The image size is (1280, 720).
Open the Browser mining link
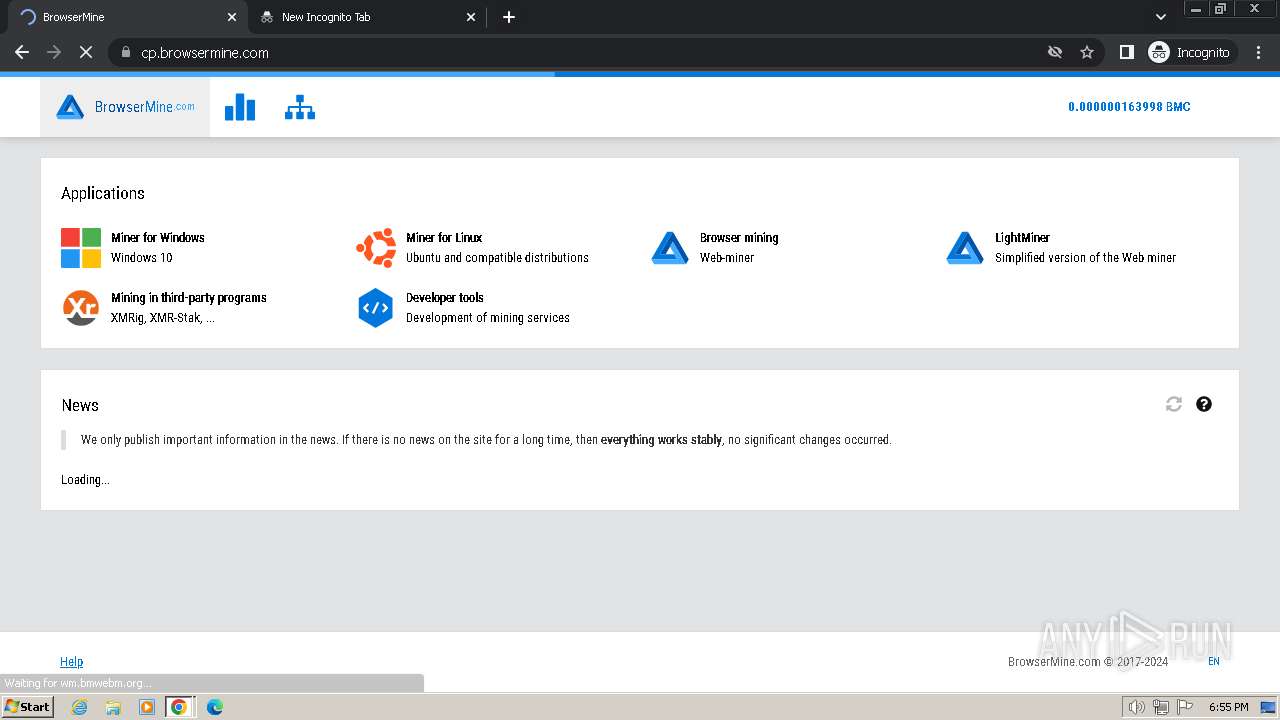[x=739, y=238]
